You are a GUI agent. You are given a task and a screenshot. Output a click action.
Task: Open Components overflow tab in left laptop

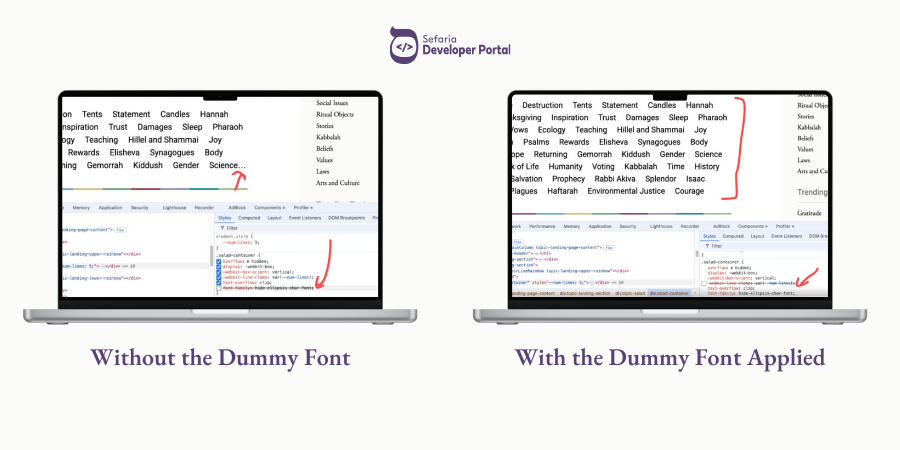tap(270, 208)
